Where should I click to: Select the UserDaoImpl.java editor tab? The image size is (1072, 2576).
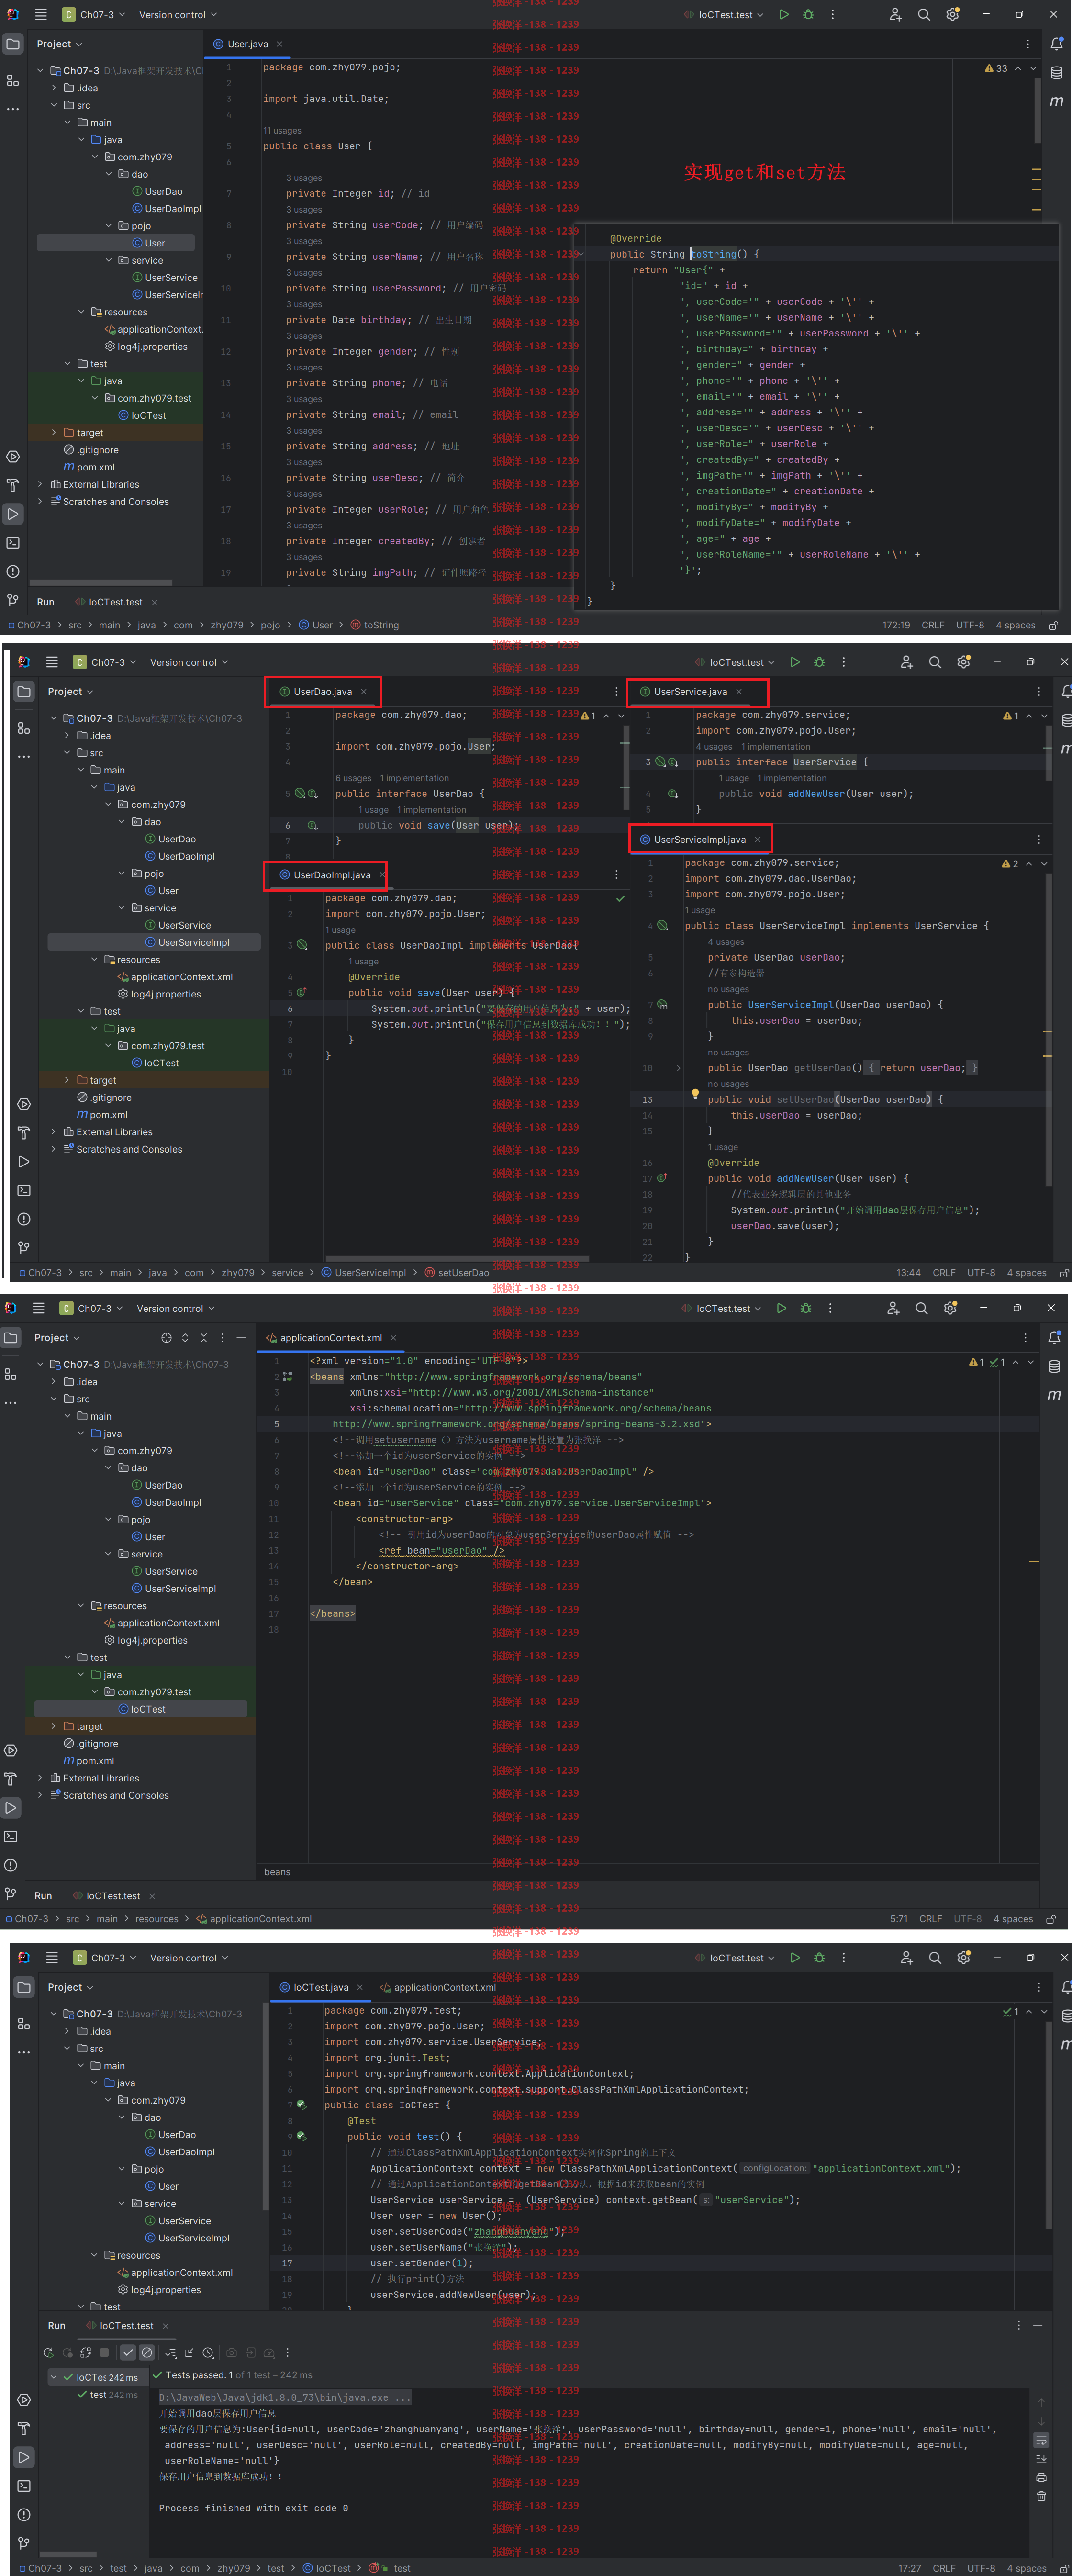tap(331, 875)
